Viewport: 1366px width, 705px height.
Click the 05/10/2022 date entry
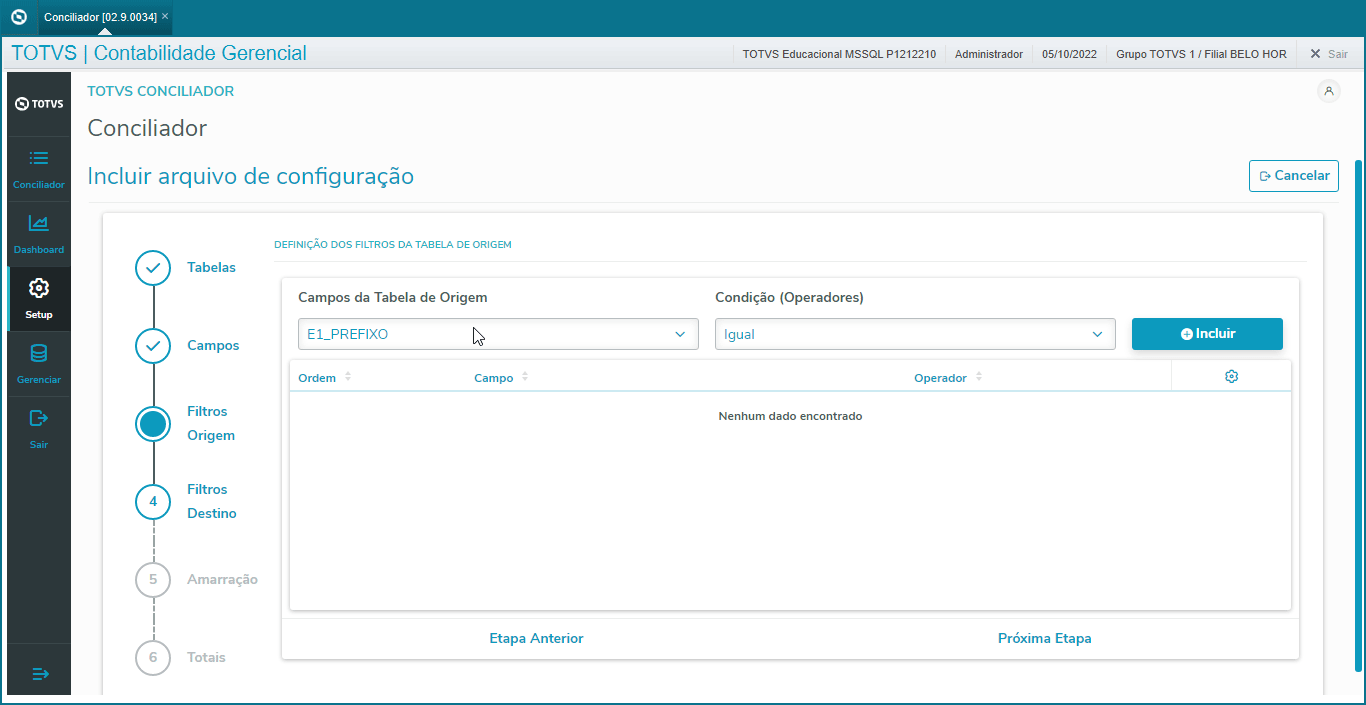pyautogui.click(x=1069, y=54)
